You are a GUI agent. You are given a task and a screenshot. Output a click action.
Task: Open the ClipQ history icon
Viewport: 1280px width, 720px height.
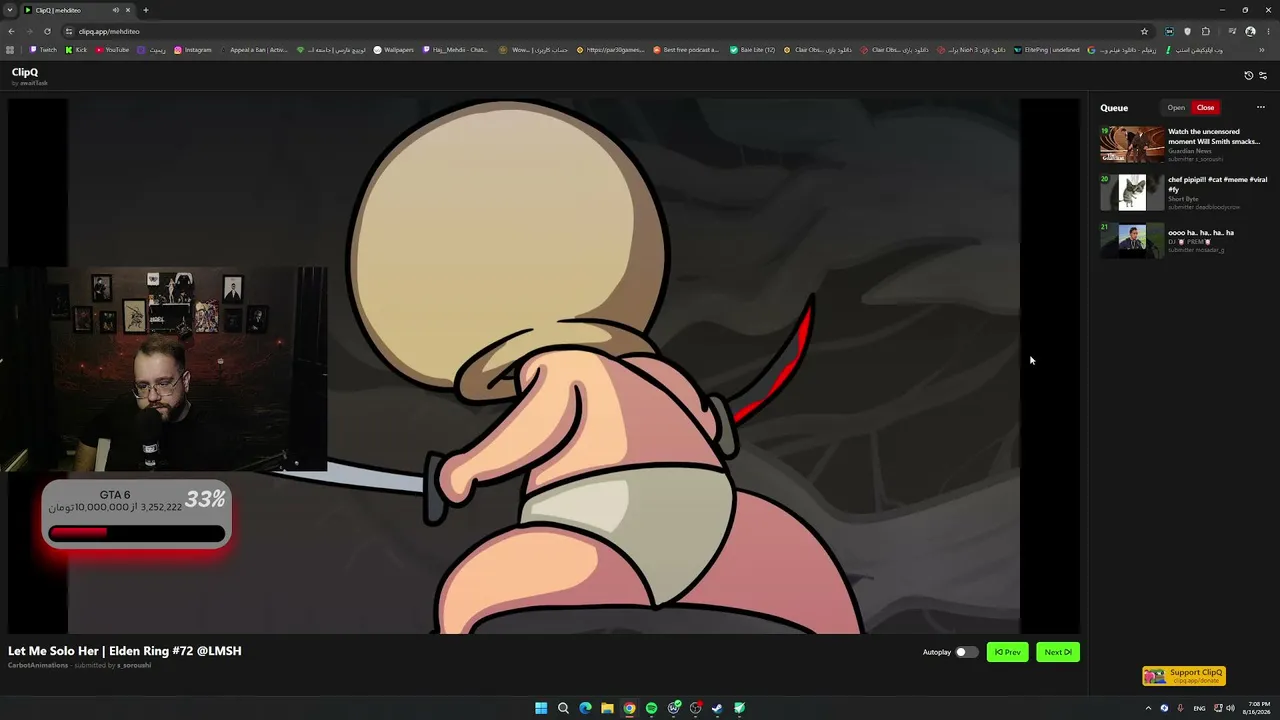1248,75
